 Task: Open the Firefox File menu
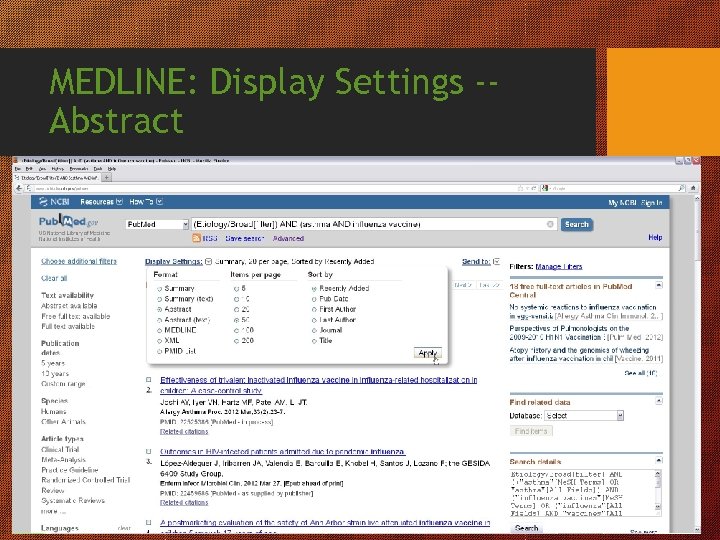(18, 169)
